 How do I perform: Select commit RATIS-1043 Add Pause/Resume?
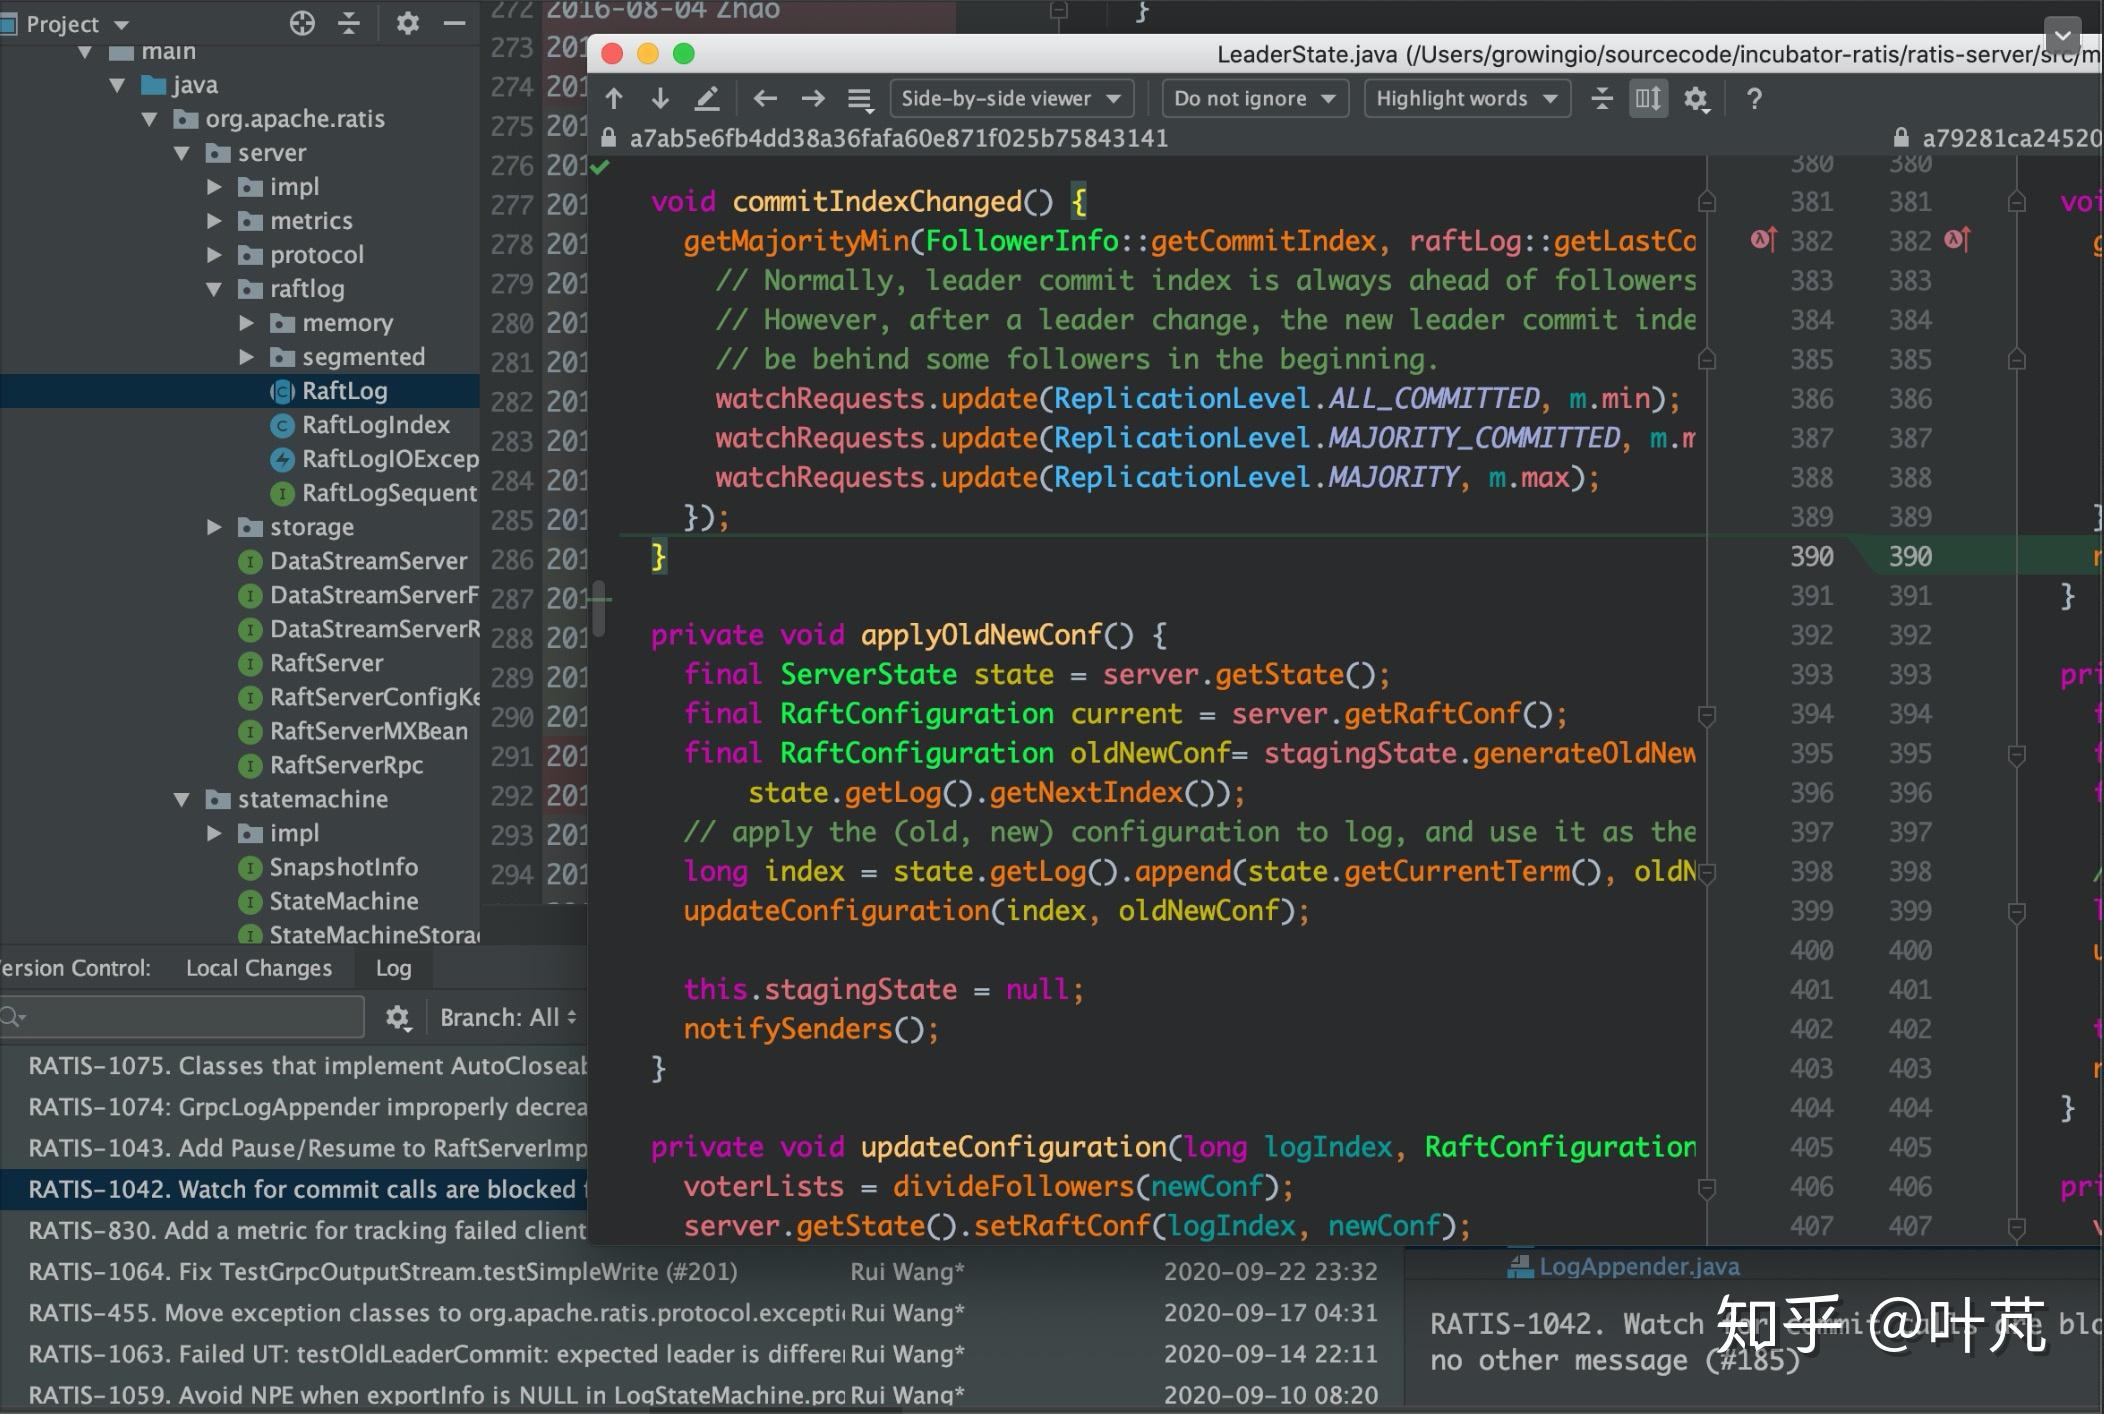click(x=294, y=1148)
